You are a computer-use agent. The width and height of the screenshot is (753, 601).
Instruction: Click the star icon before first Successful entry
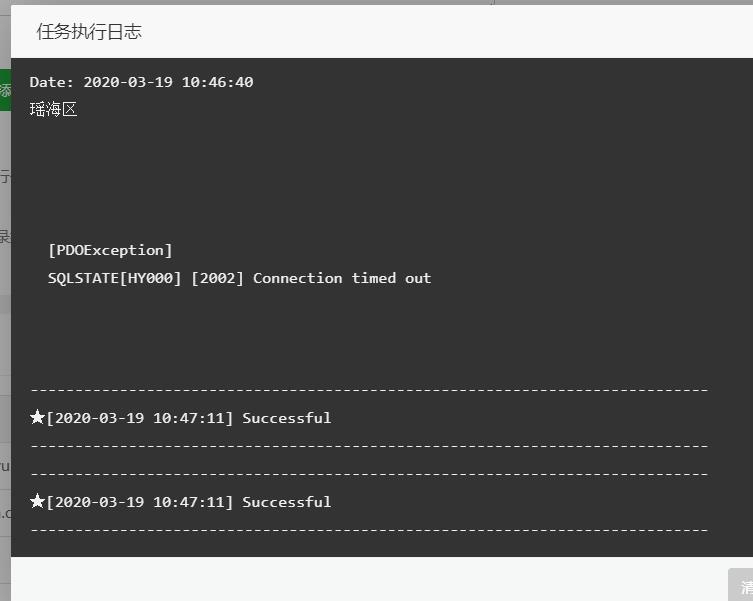pyautogui.click(x=38, y=418)
